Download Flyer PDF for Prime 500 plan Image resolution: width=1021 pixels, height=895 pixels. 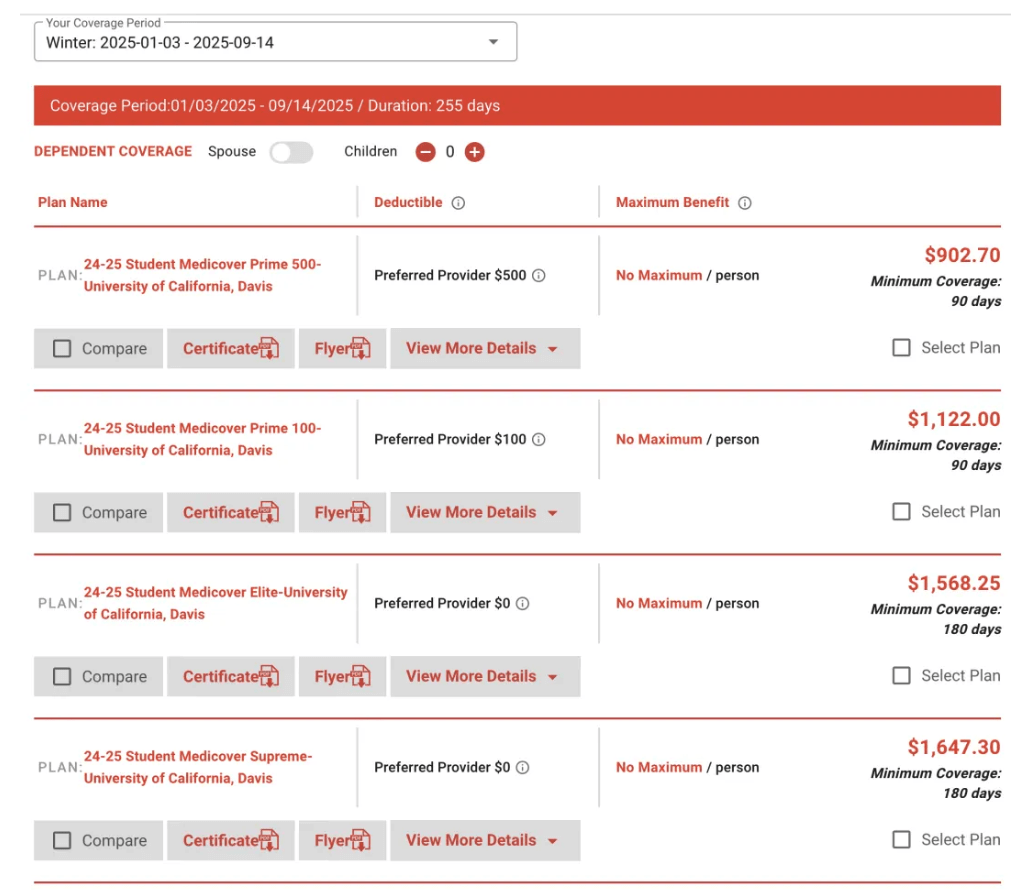(343, 348)
